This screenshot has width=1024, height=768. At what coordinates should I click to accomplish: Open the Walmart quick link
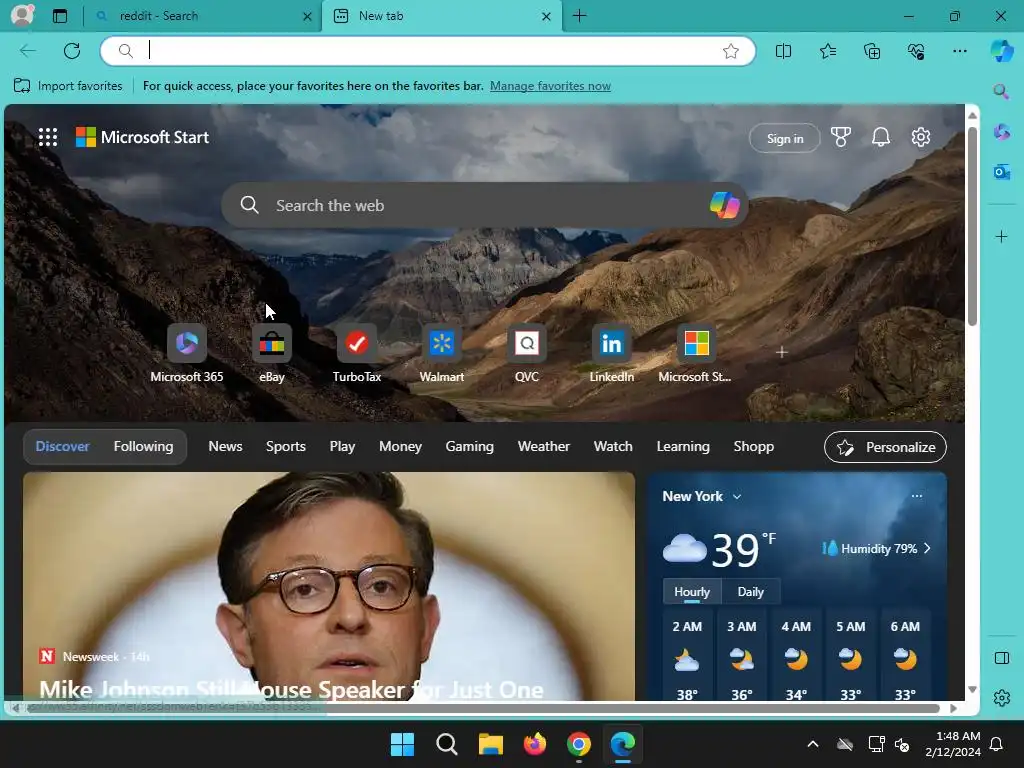point(441,353)
